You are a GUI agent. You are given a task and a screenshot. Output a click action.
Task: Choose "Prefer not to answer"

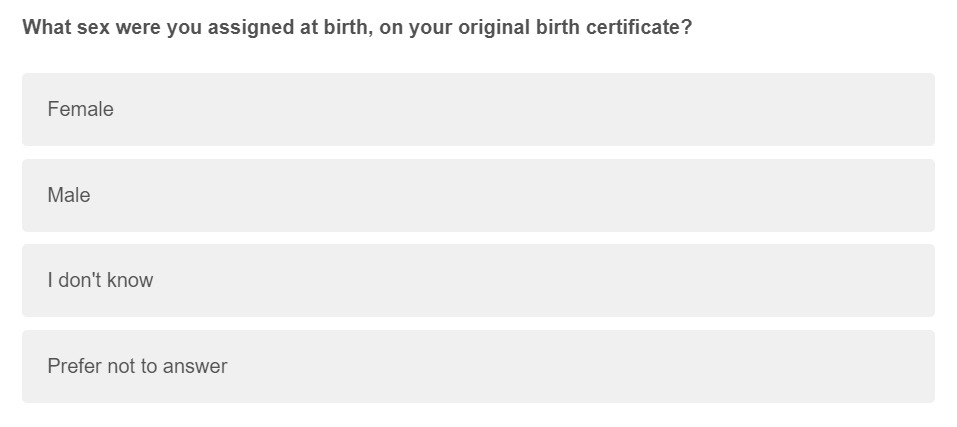pos(478,366)
